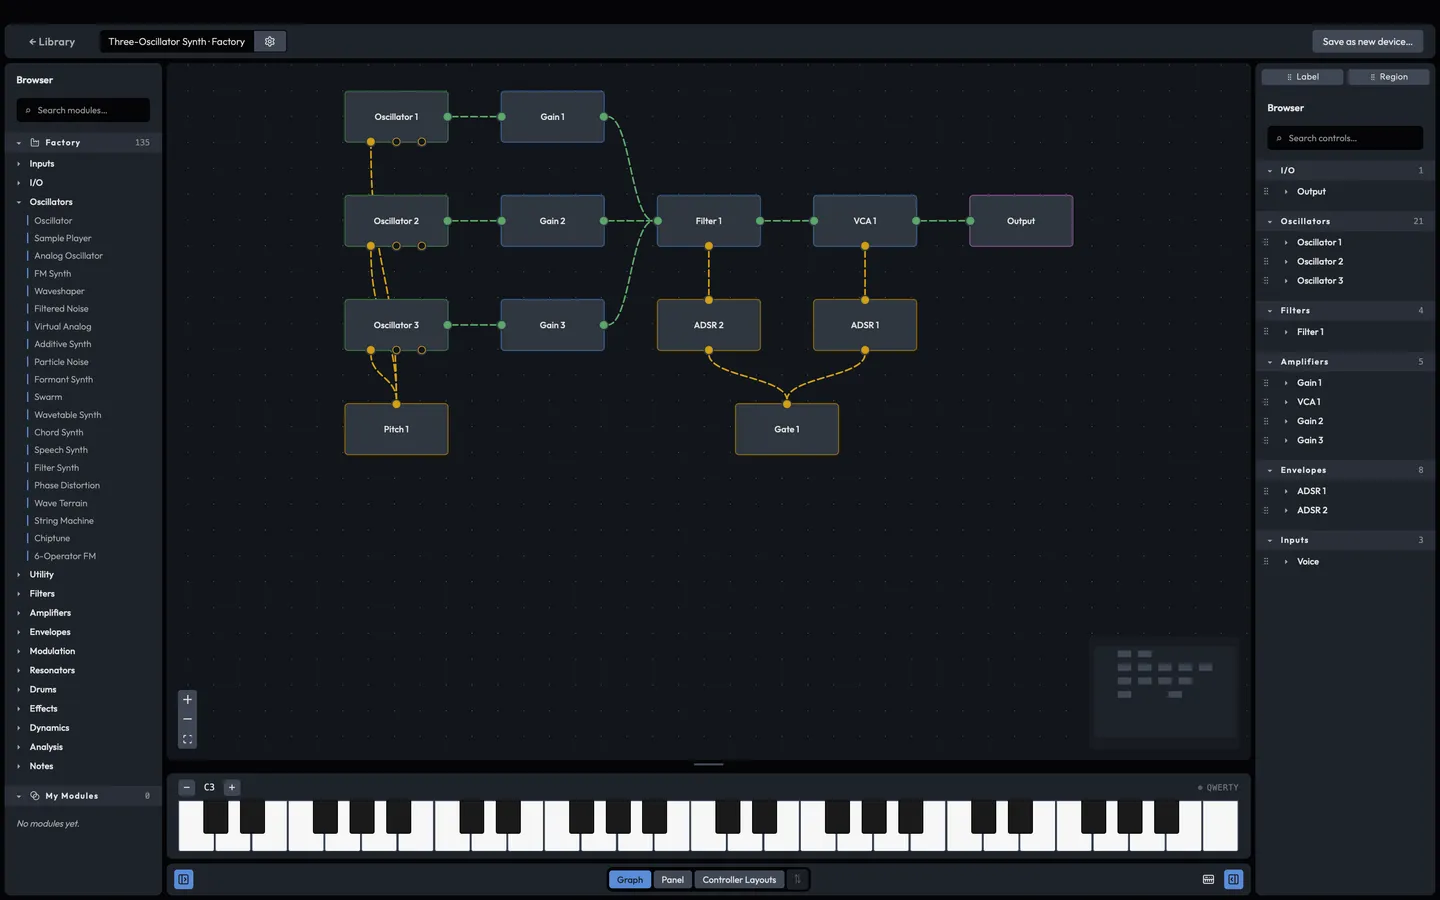Select FM Synth module
This screenshot has height=900, width=1440.
click(53, 274)
